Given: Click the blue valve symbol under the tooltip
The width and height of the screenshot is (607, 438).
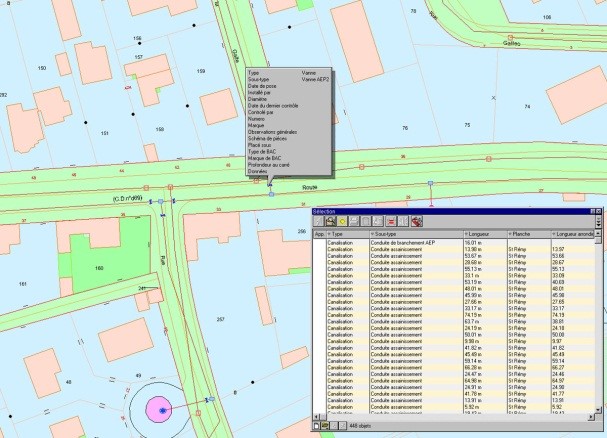Looking at the screenshot, I should click(x=270, y=183).
